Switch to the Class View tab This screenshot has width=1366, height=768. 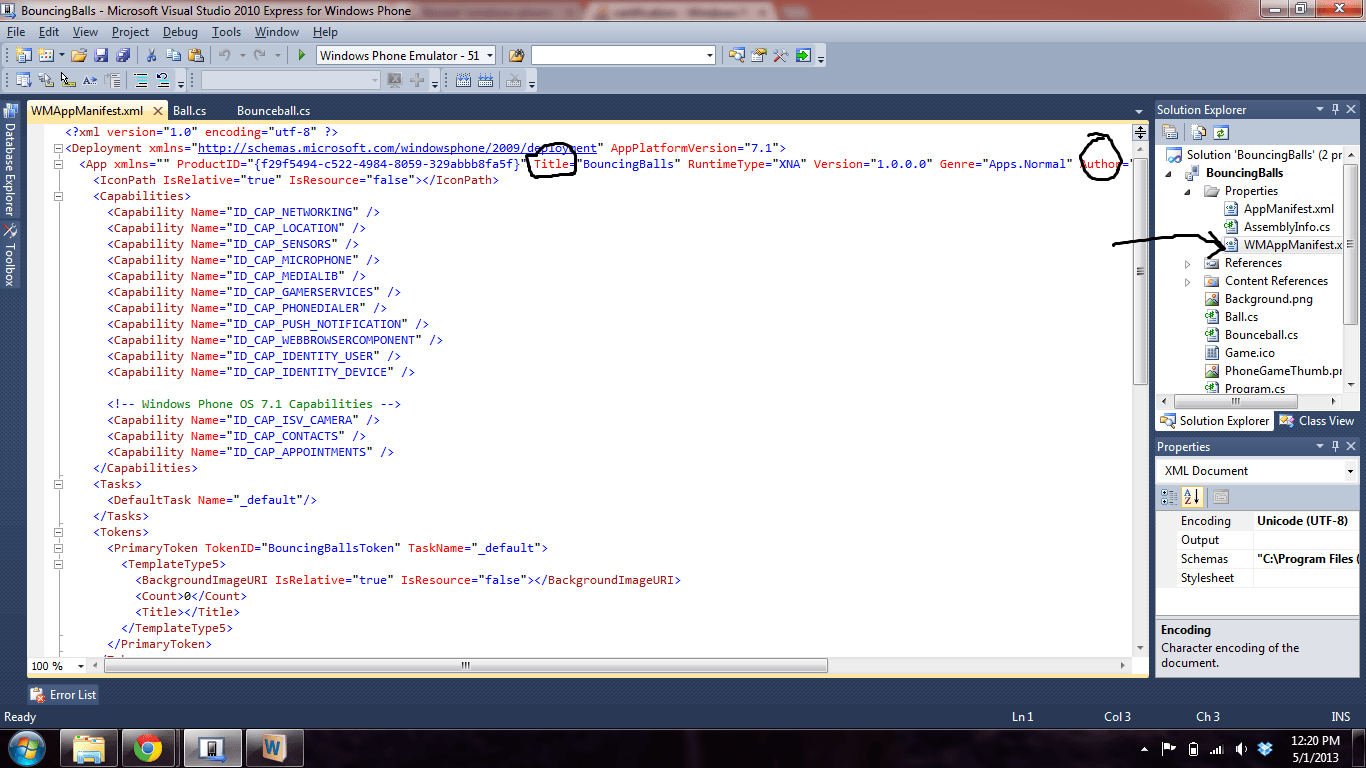(x=1317, y=421)
